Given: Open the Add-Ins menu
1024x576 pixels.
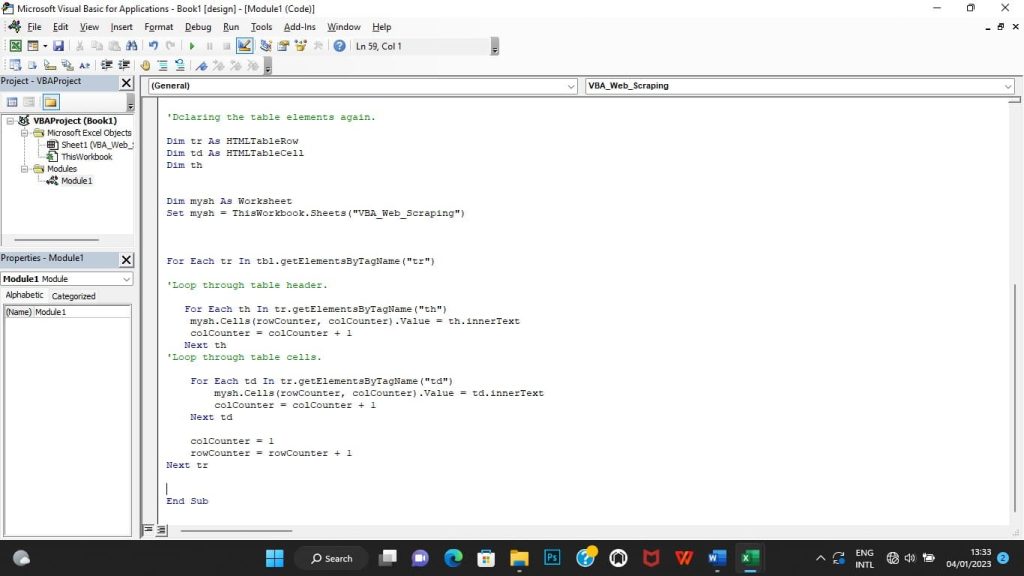Looking at the screenshot, I should [300, 27].
